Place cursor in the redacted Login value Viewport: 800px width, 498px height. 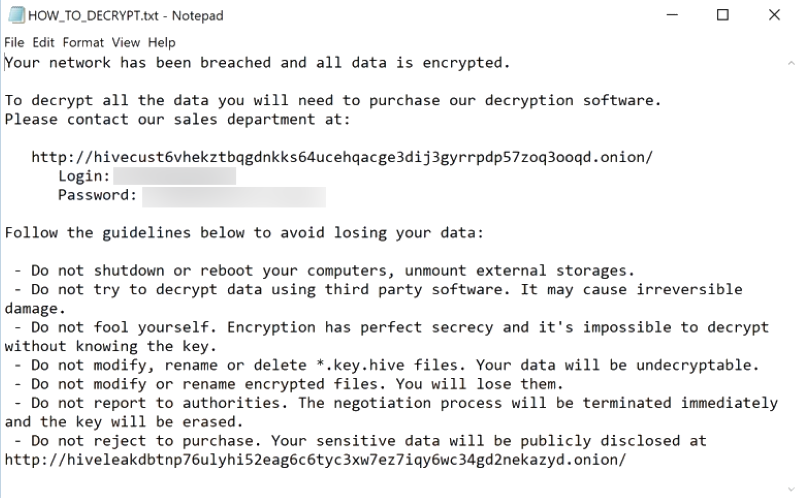pos(174,177)
